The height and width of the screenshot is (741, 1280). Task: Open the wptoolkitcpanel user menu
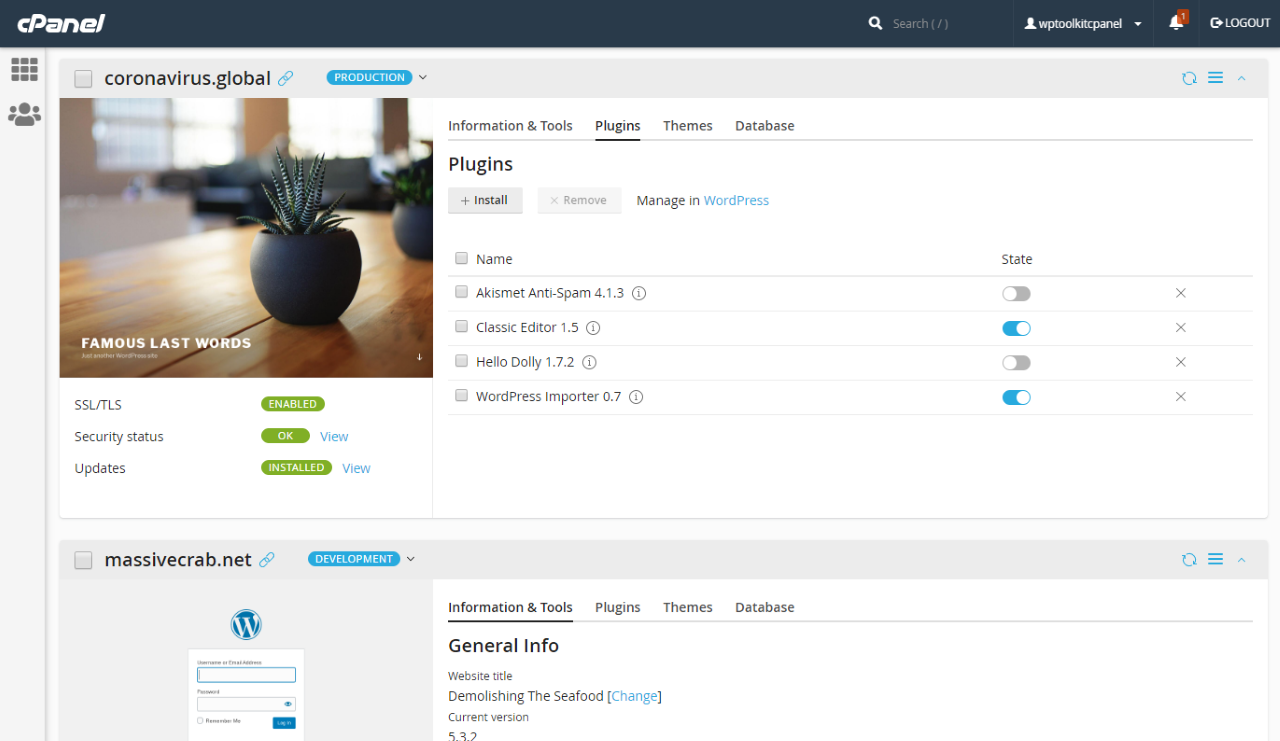[1083, 23]
